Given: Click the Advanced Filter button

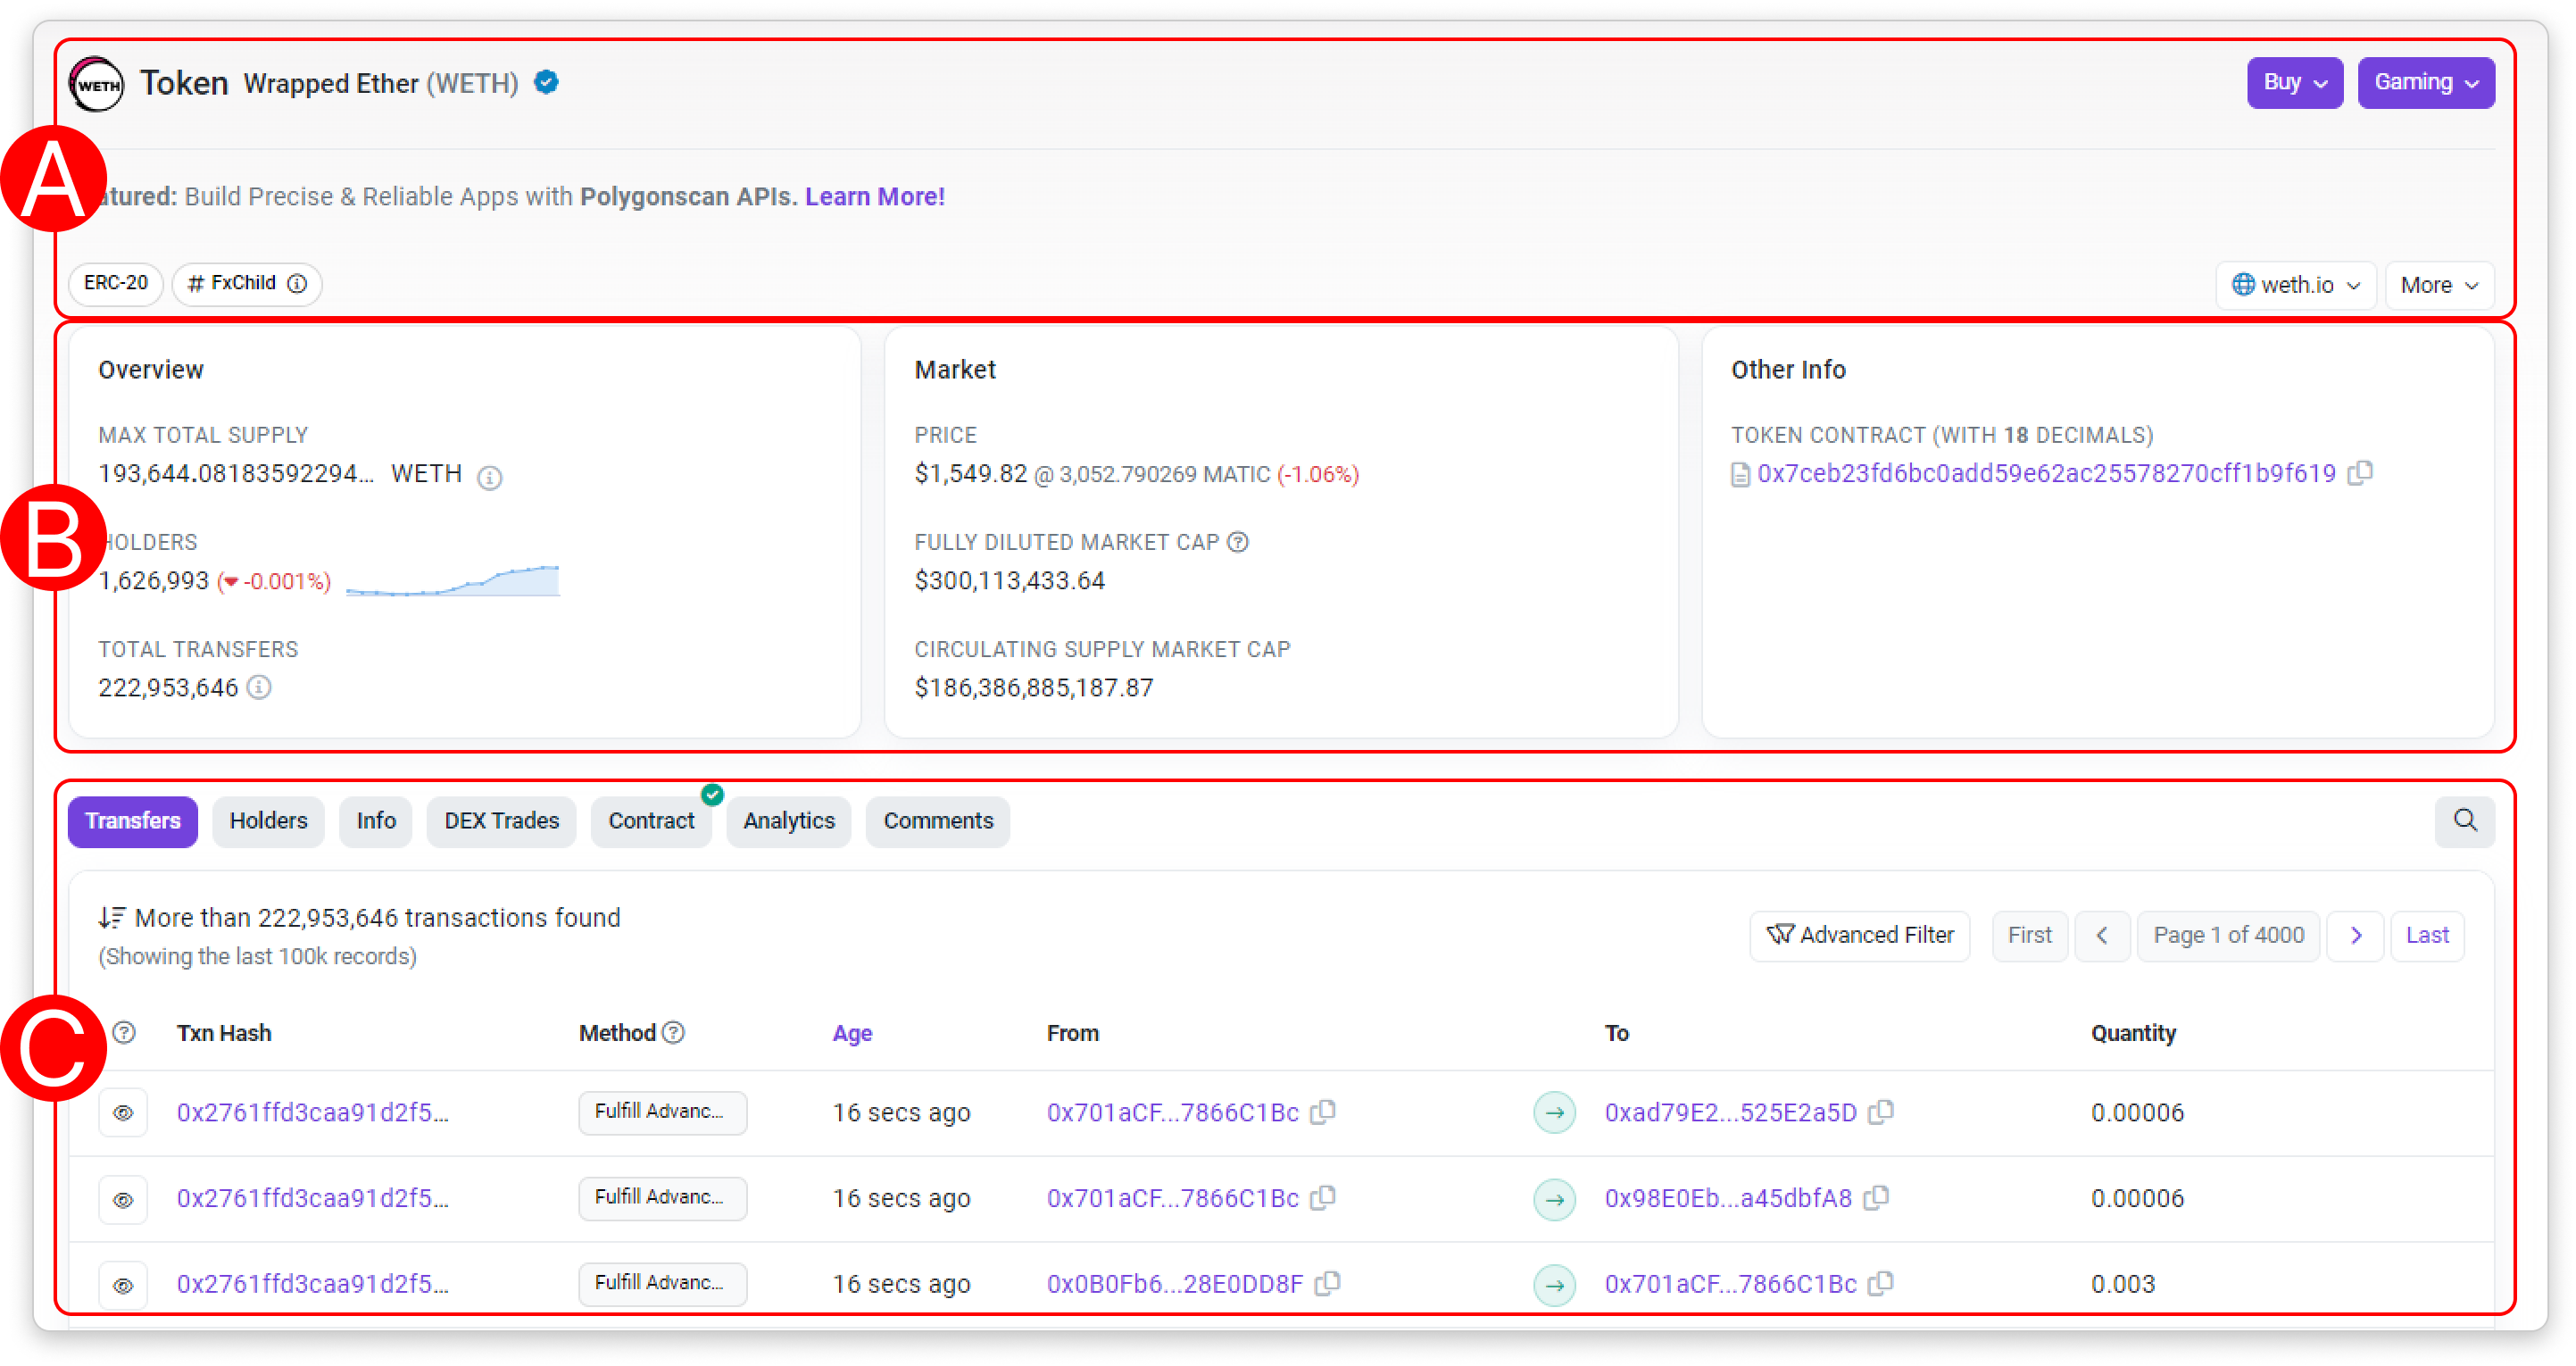Looking at the screenshot, I should coord(1859,935).
